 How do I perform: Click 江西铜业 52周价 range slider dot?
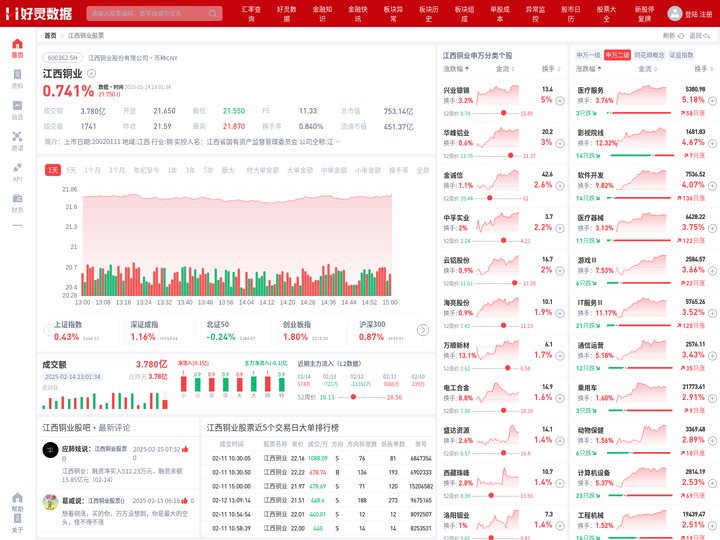(x=353, y=397)
